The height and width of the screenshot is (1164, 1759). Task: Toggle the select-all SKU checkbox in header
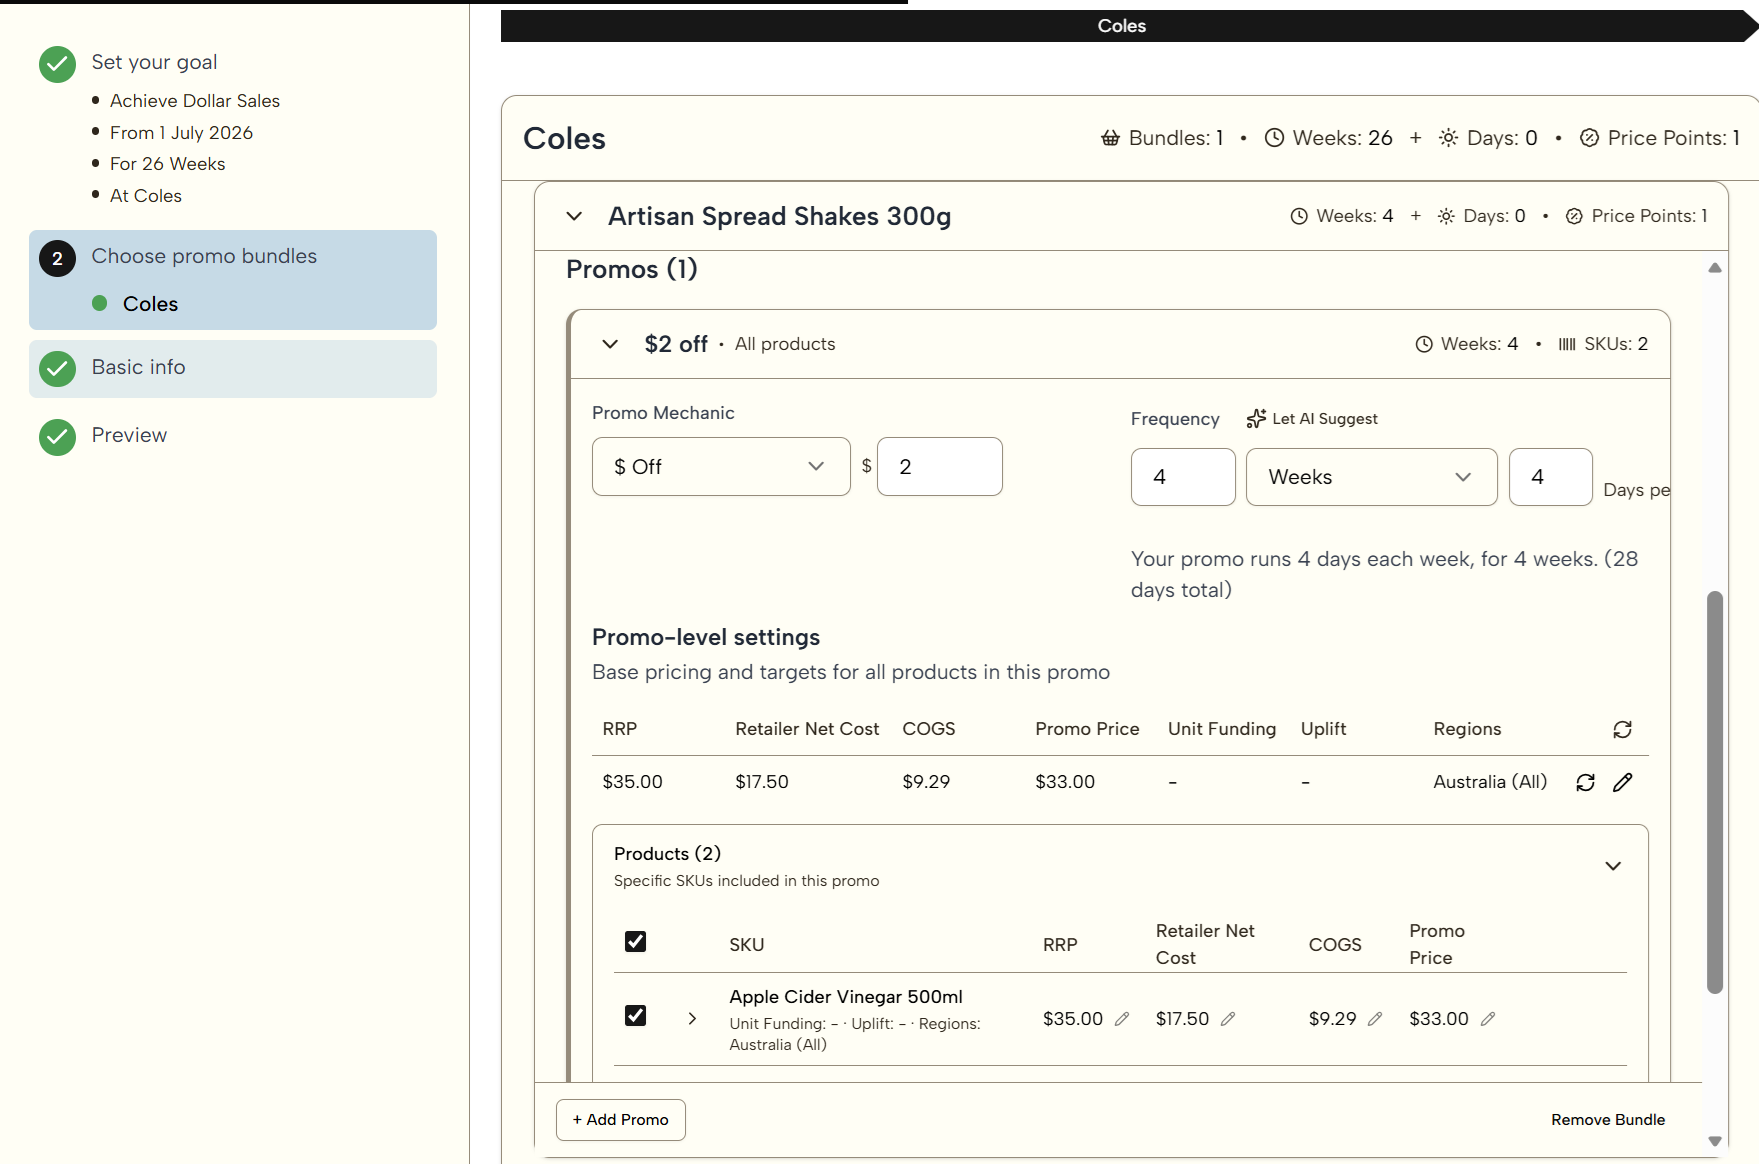[x=635, y=941]
